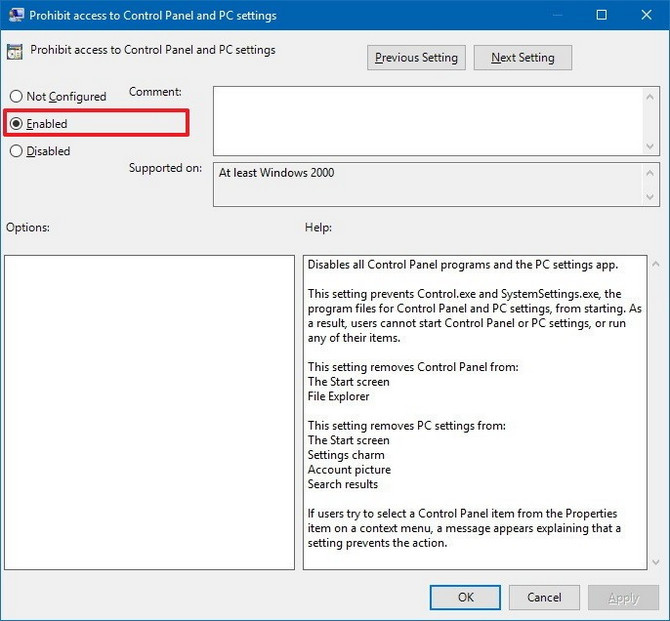
Task: Click the Comment box scroll down arrow
Action: coord(651,146)
